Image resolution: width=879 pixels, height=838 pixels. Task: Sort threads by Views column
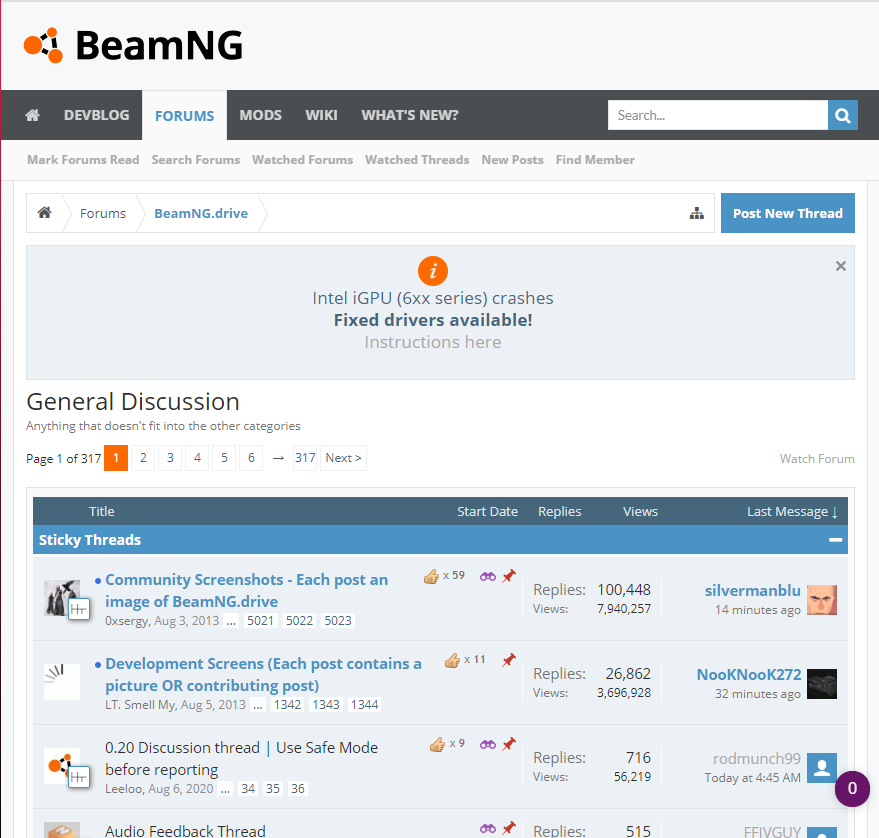pyautogui.click(x=640, y=512)
